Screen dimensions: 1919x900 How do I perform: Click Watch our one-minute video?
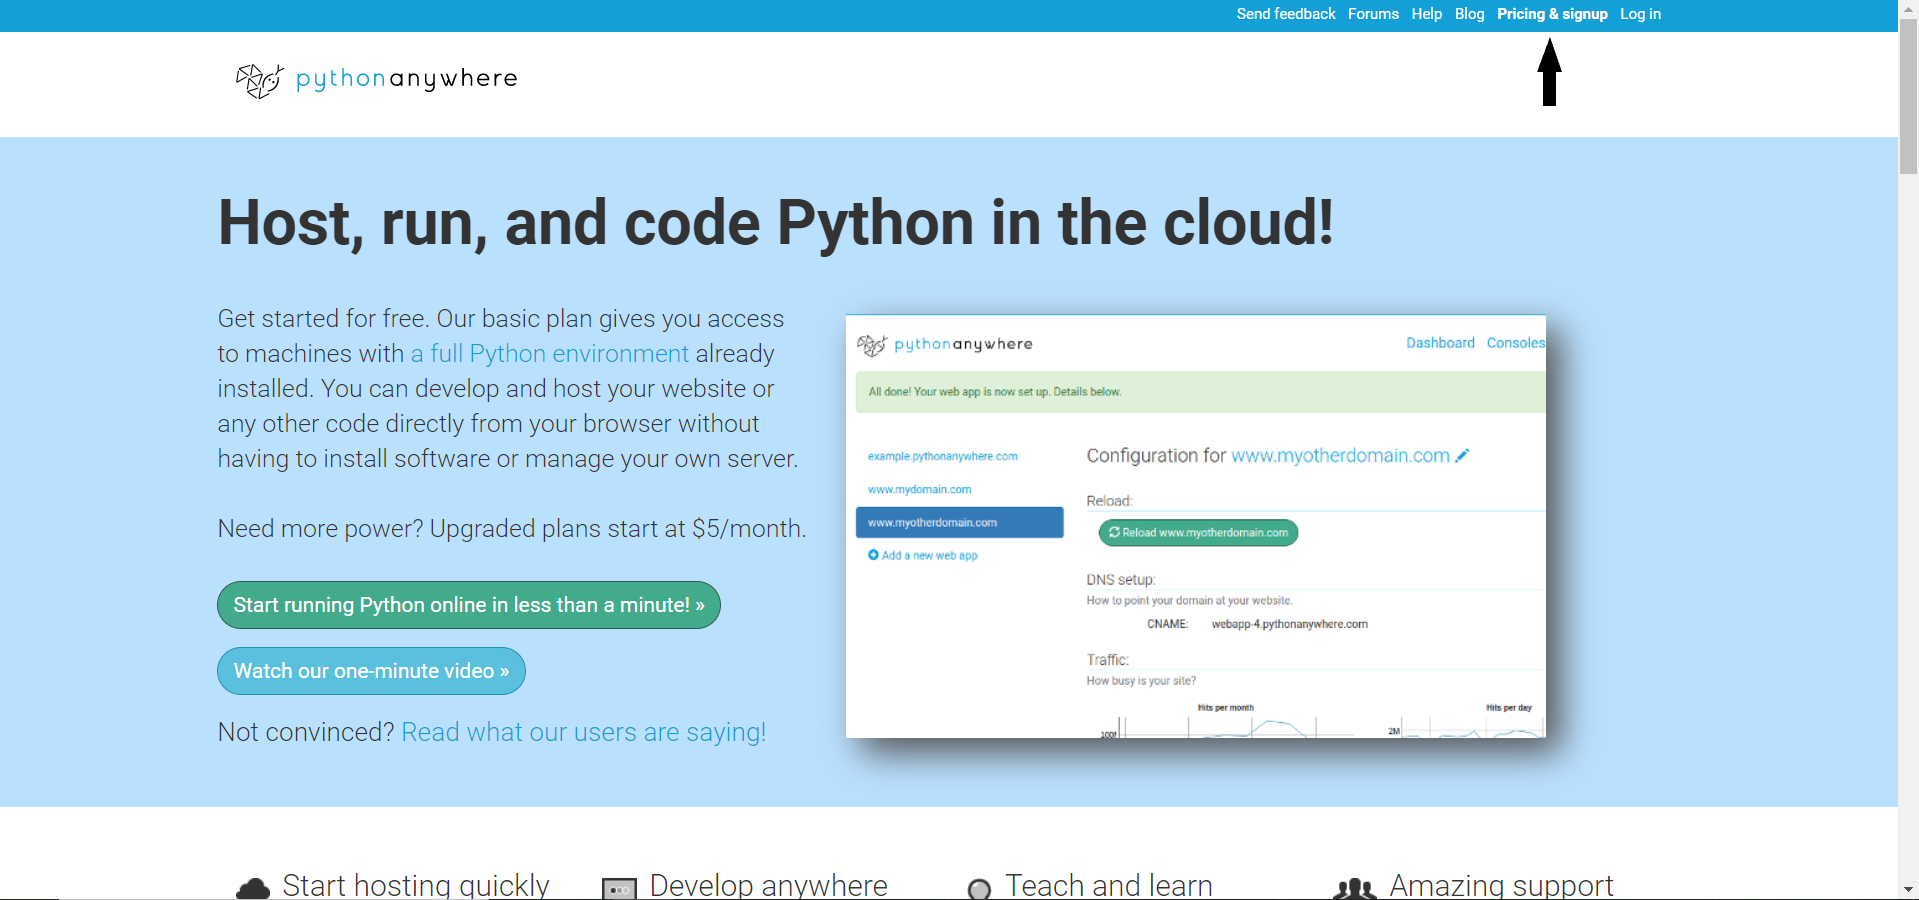[370, 671]
